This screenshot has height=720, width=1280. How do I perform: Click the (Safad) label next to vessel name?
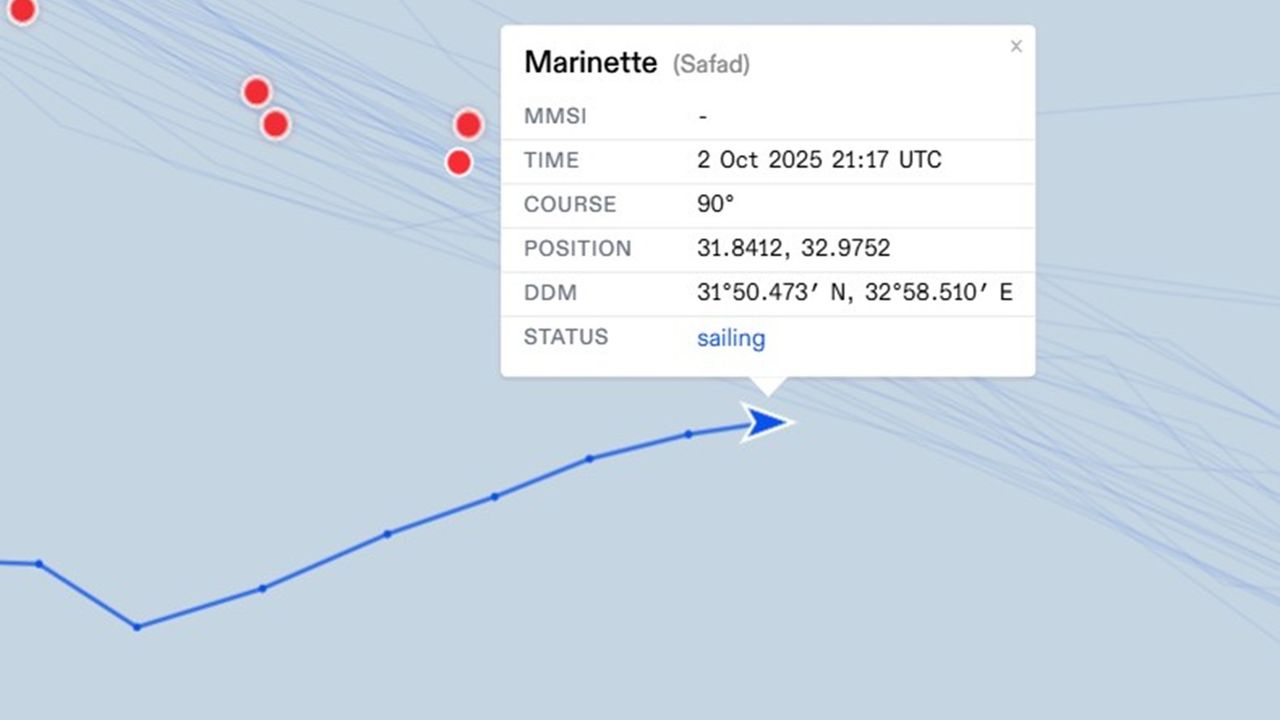(711, 65)
